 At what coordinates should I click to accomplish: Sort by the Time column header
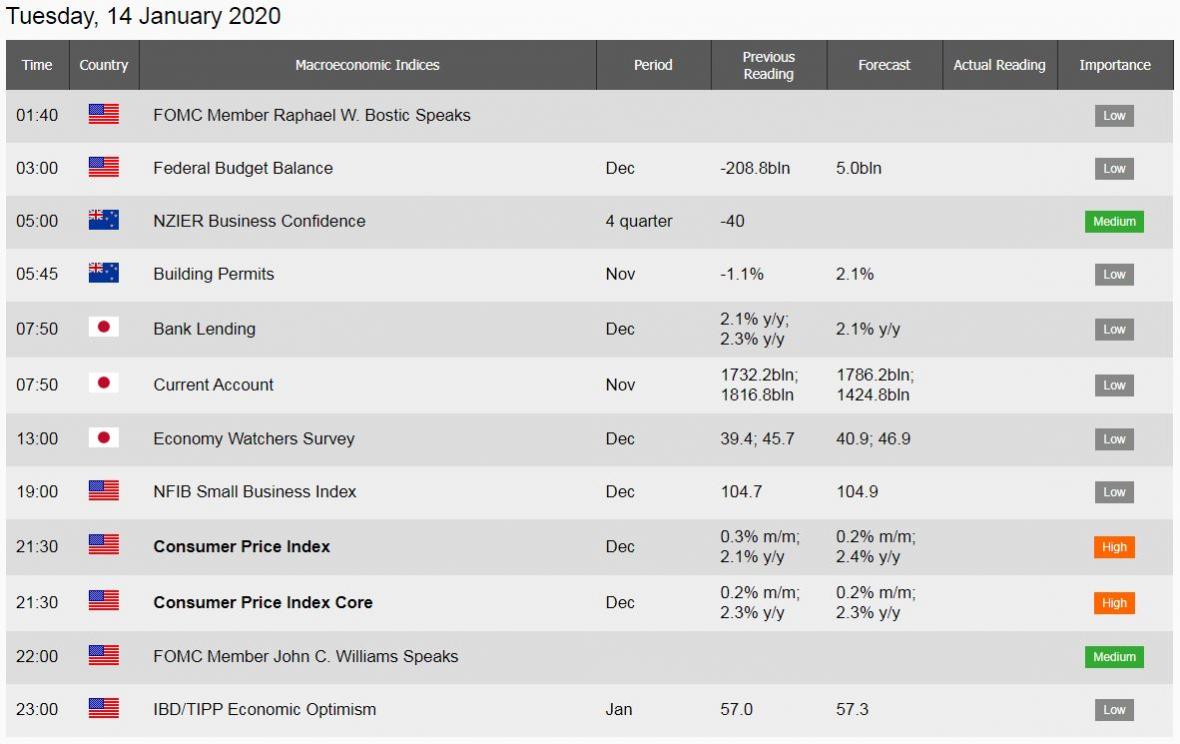(x=37, y=65)
